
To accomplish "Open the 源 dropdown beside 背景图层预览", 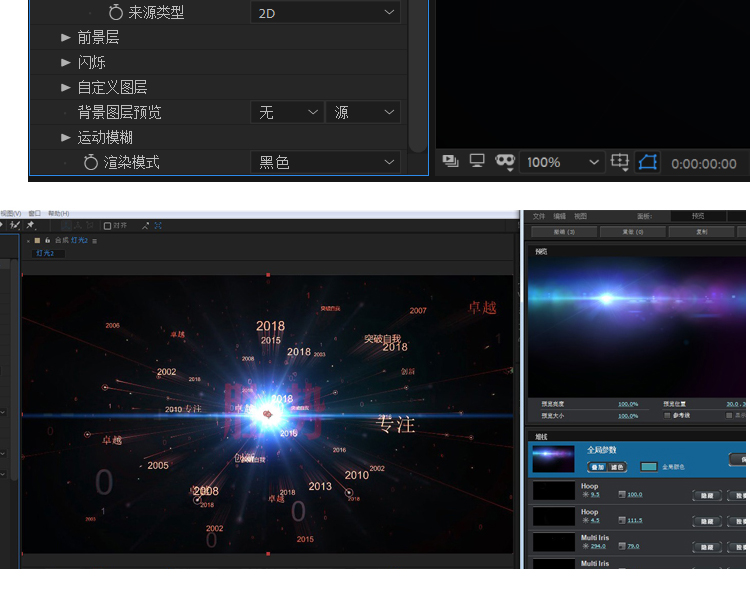I will click(x=363, y=112).
